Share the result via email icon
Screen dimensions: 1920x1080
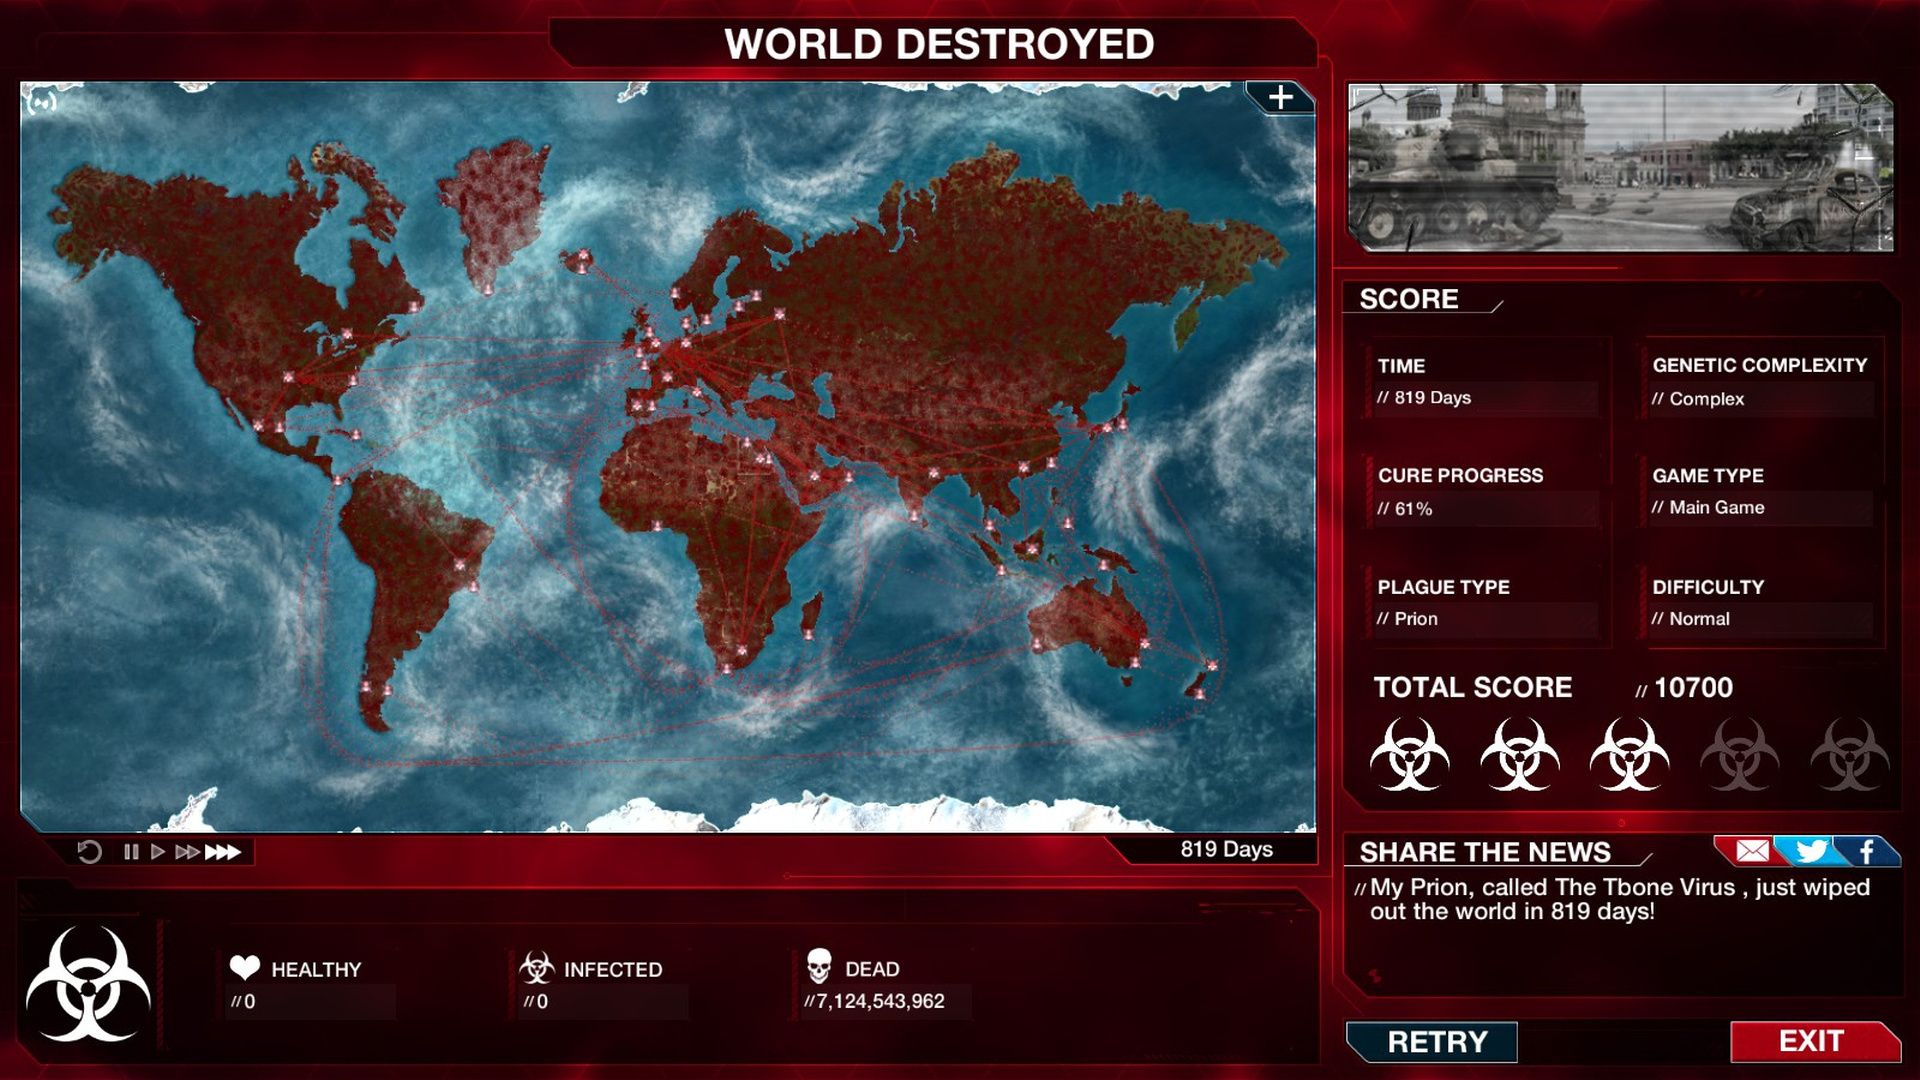(1752, 851)
